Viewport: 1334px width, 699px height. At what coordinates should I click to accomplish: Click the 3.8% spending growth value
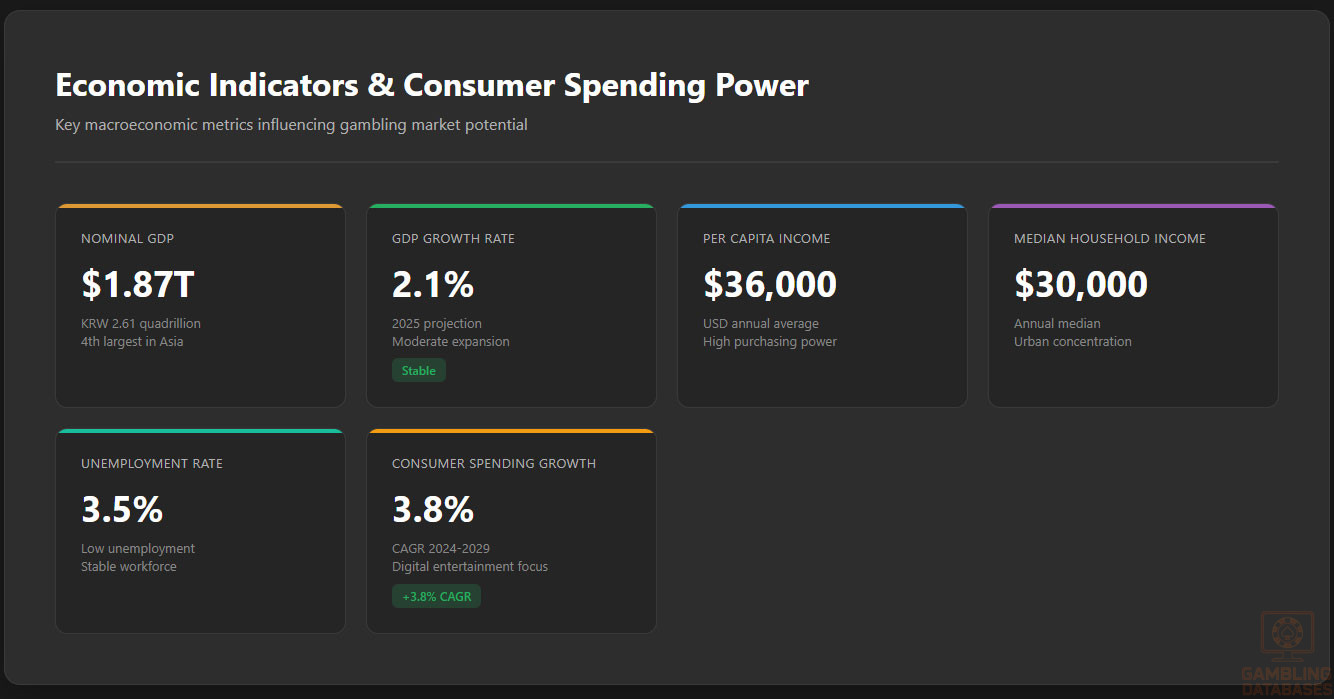tap(432, 509)
